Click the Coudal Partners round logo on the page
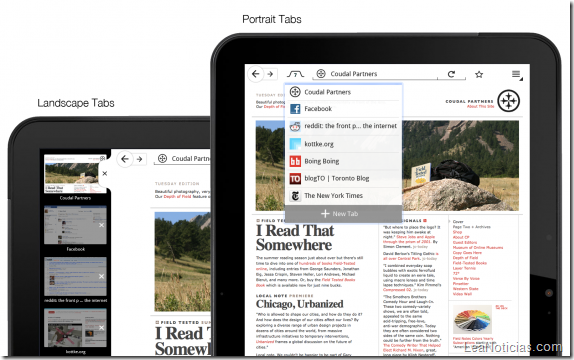The height and width of the screenshot is (360, 574). click(509, 101)
